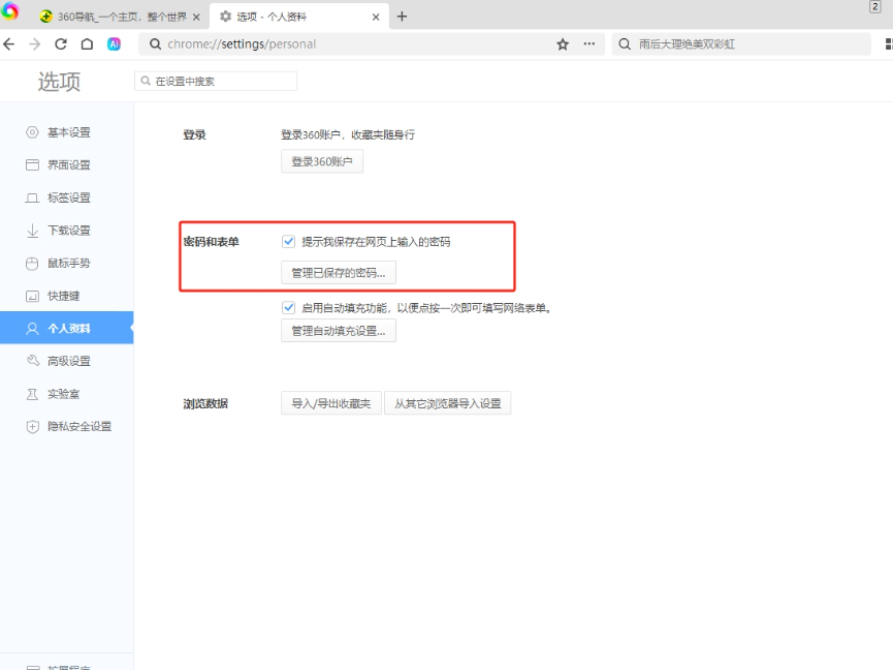
Task: Open 管理已保存的密码 dialog
Action: [x=338, y=272]
